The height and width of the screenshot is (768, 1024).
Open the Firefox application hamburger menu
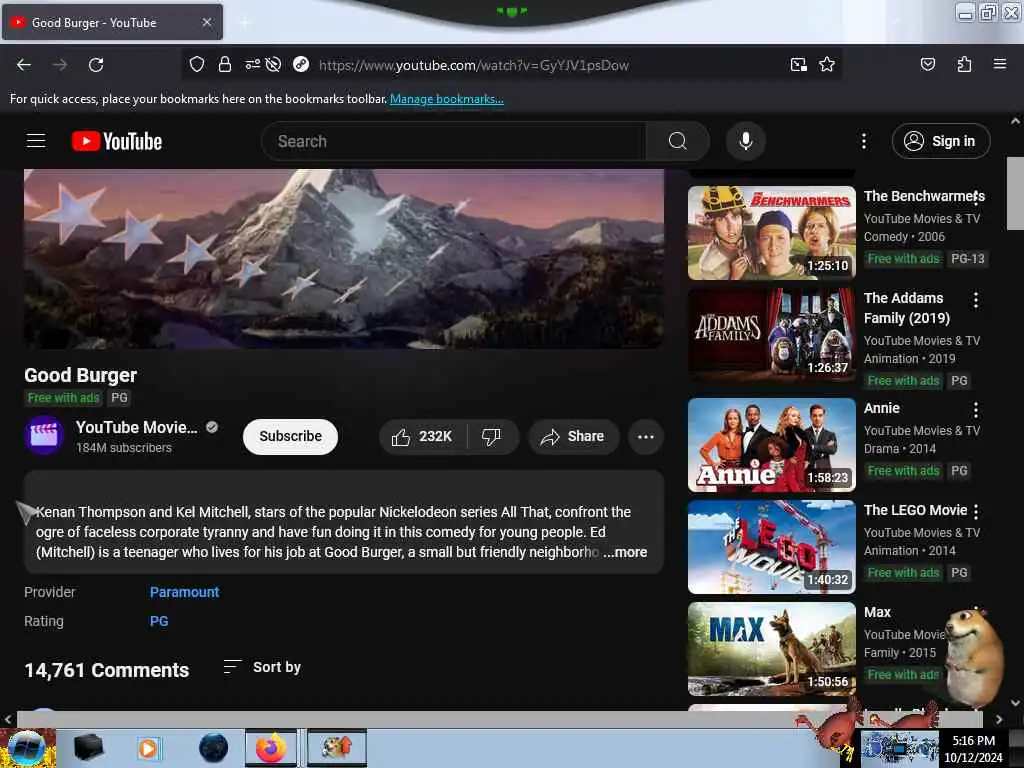coord(999,64)
